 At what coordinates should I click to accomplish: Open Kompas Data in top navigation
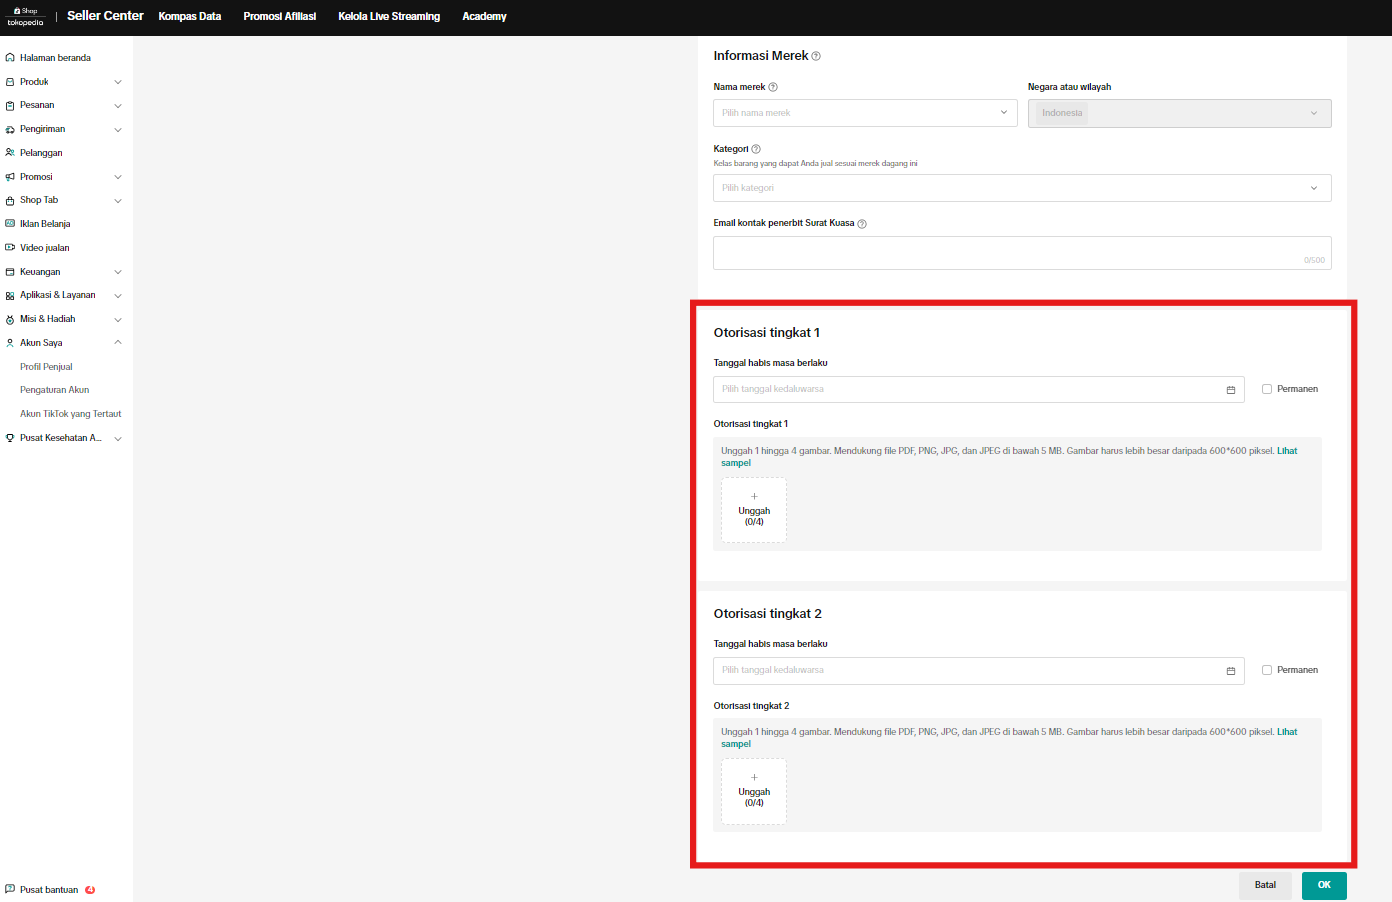(x=190, y=16)
